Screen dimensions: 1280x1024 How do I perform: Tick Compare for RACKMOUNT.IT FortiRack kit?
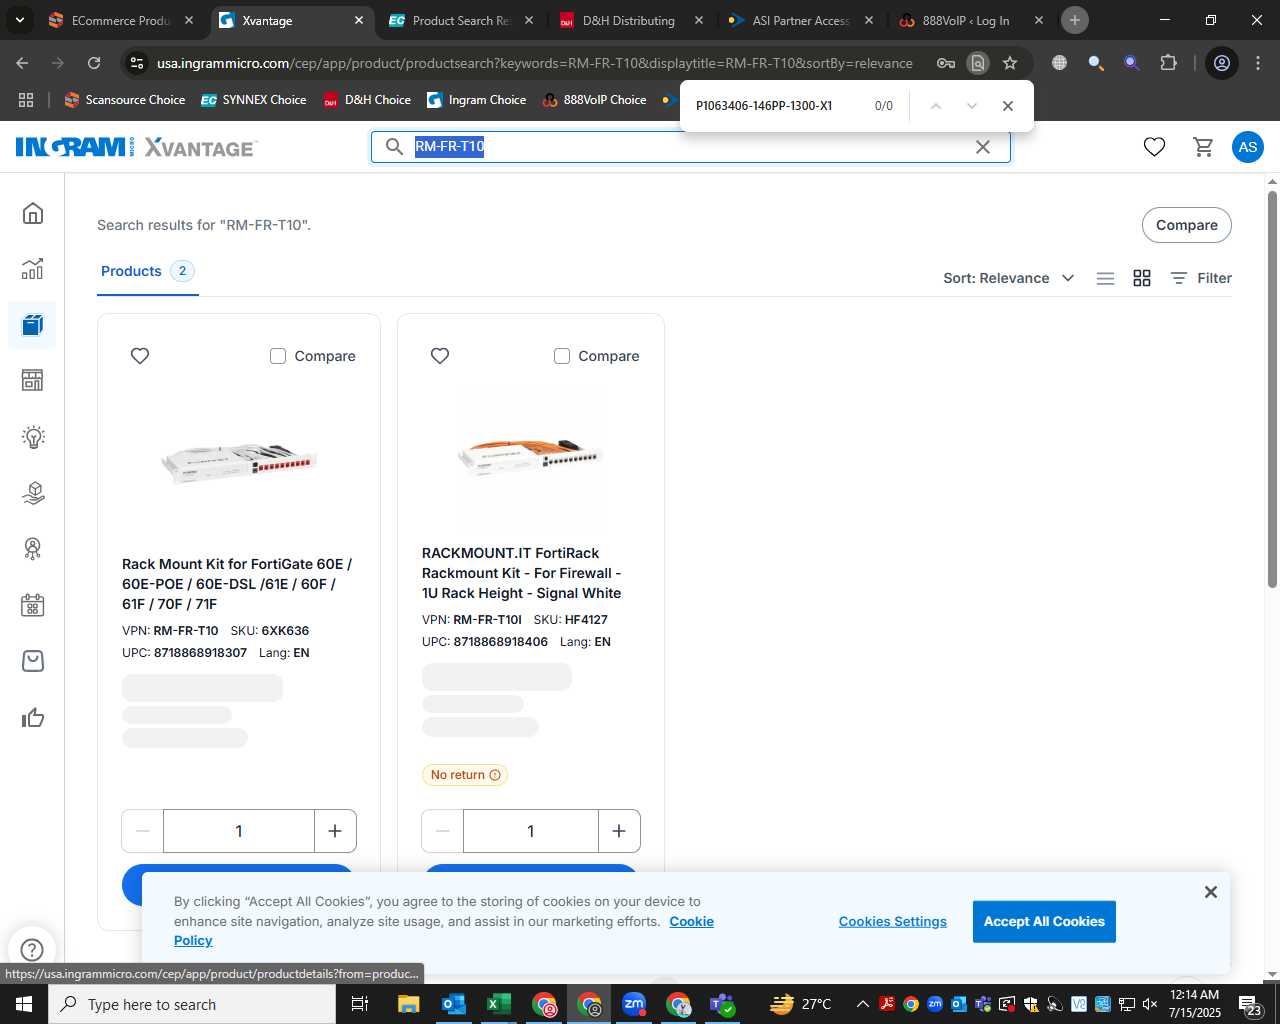[x=562, y=356]
